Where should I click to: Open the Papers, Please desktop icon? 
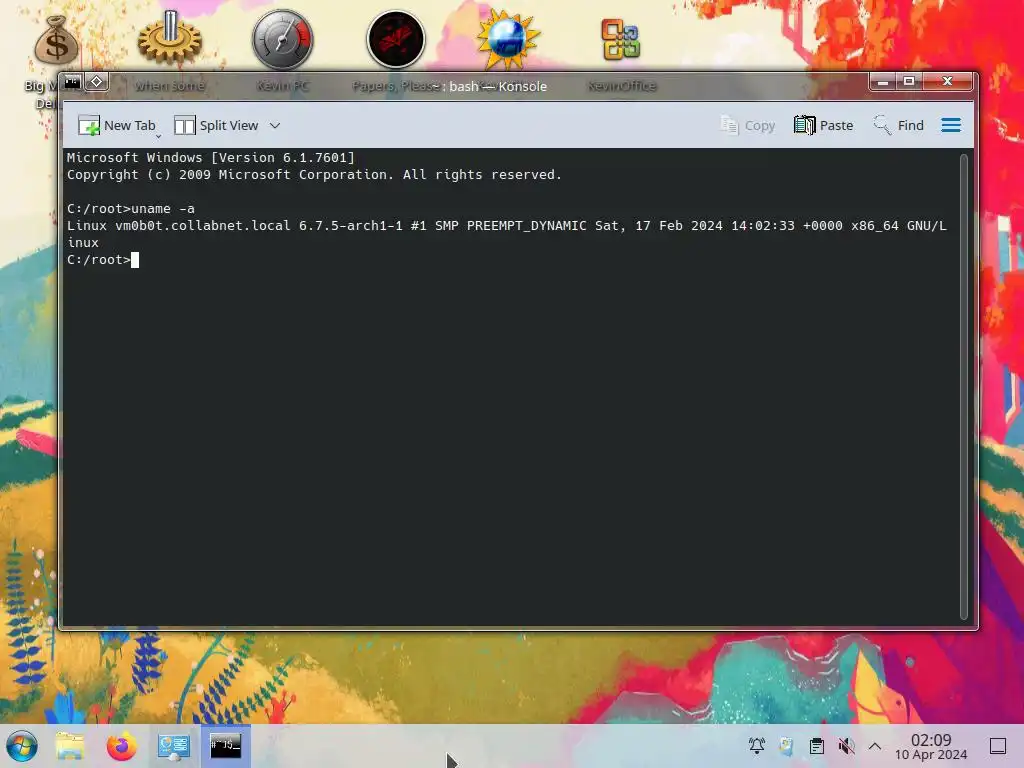pyautogui.click(x=396, y=40)
